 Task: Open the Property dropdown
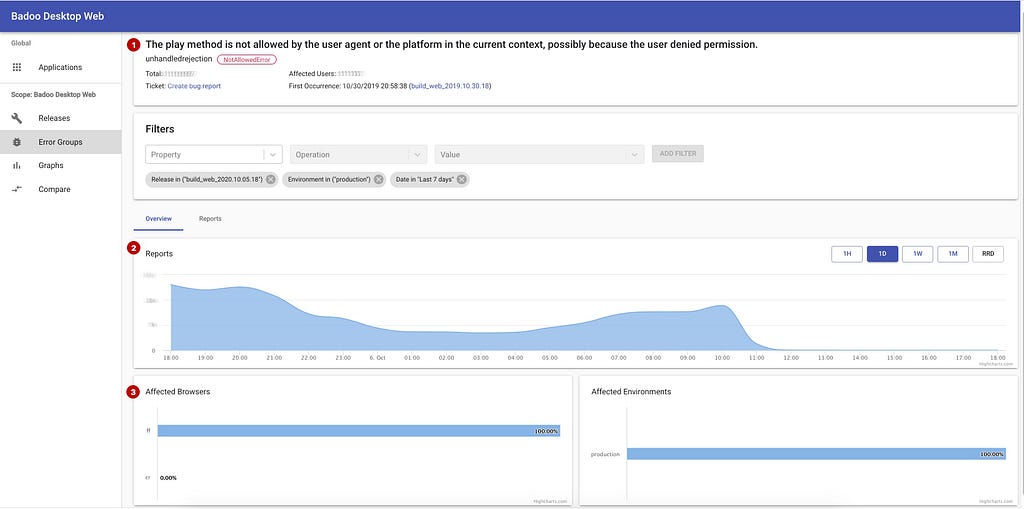(x=214, y=155)
